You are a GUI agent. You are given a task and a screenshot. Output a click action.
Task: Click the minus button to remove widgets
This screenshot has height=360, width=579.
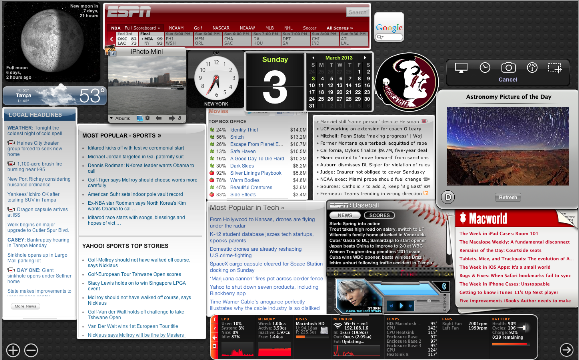31,349
